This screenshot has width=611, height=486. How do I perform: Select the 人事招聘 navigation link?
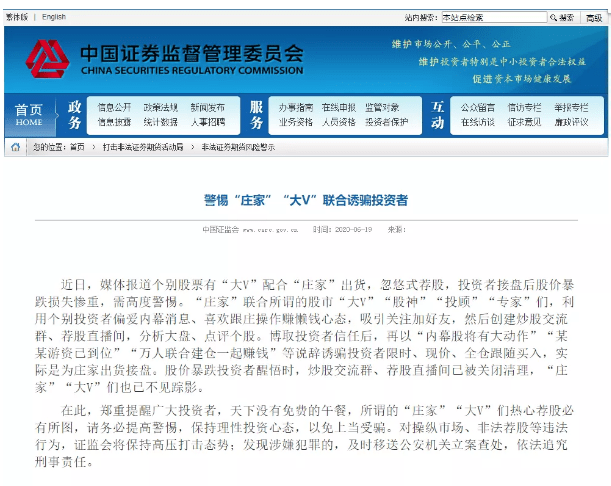click(x=207, y=122)
